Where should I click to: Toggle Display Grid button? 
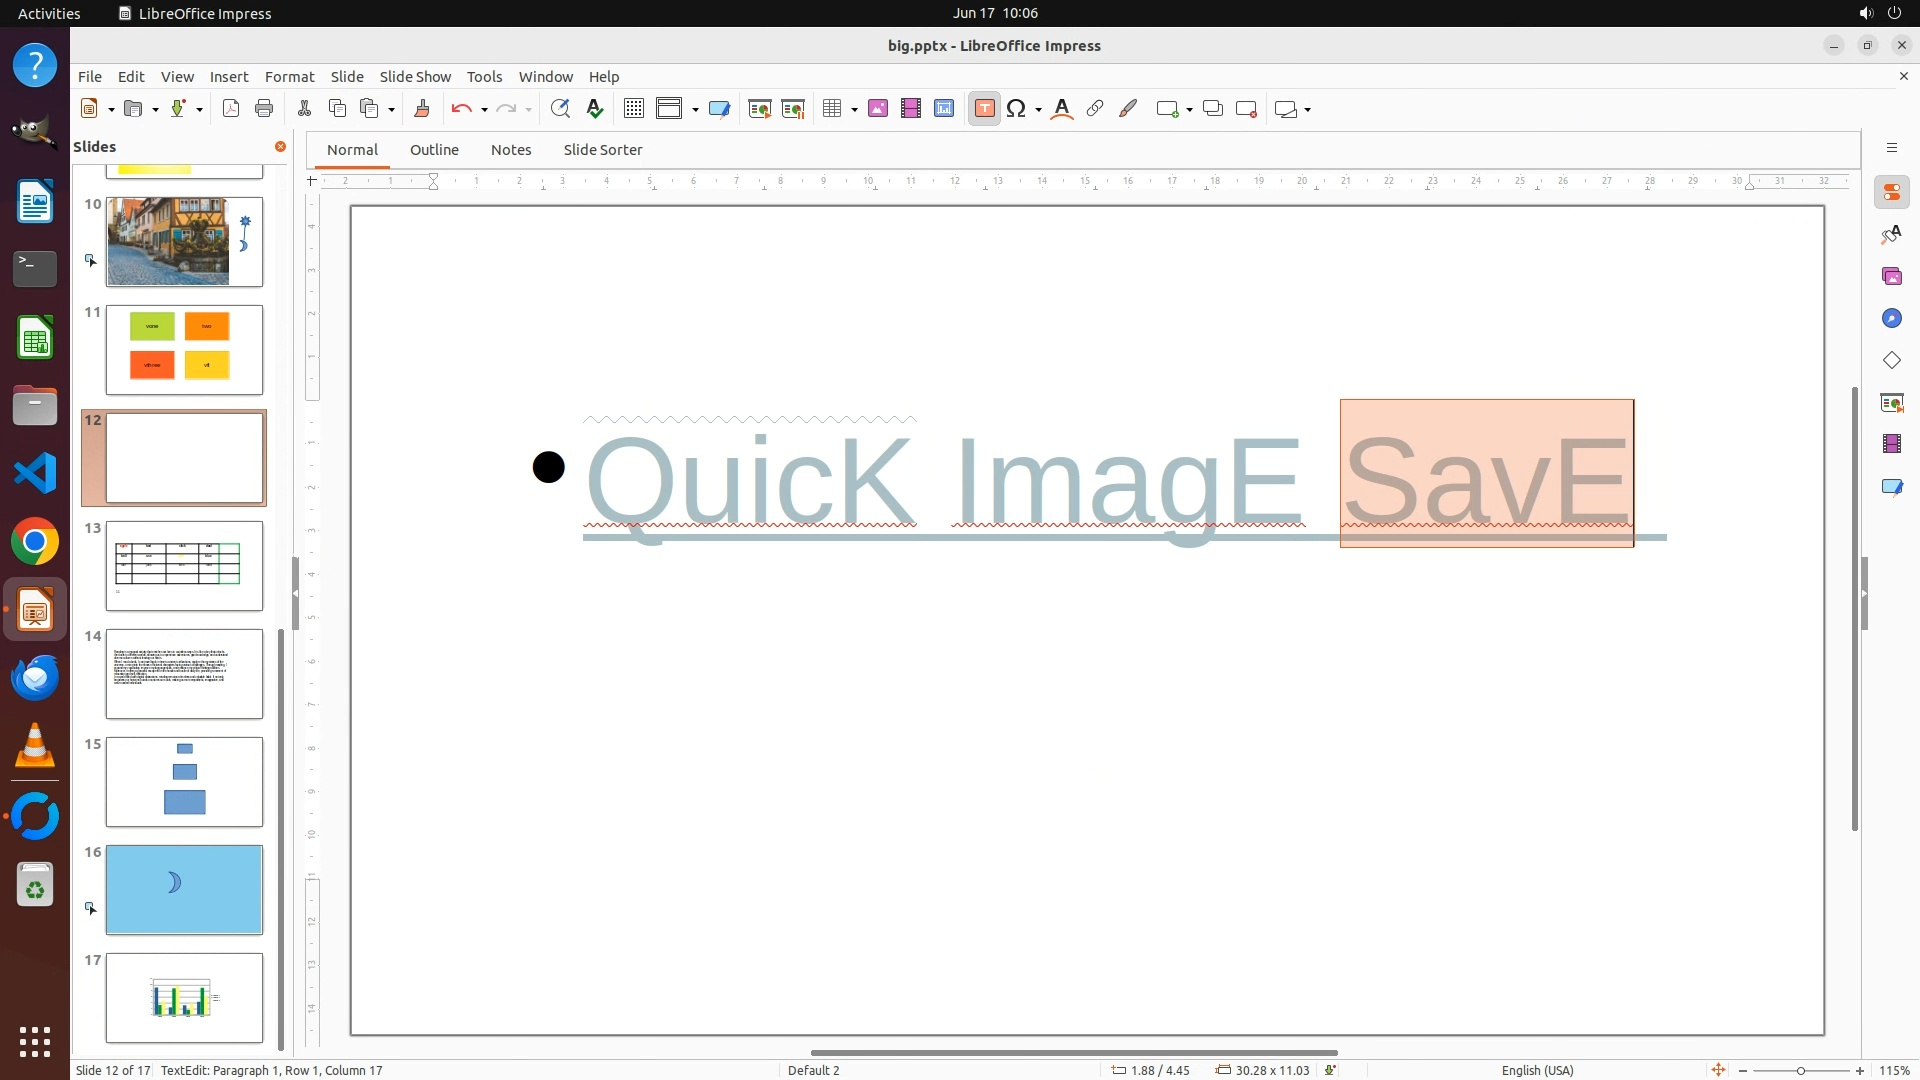tap(634, 109)
